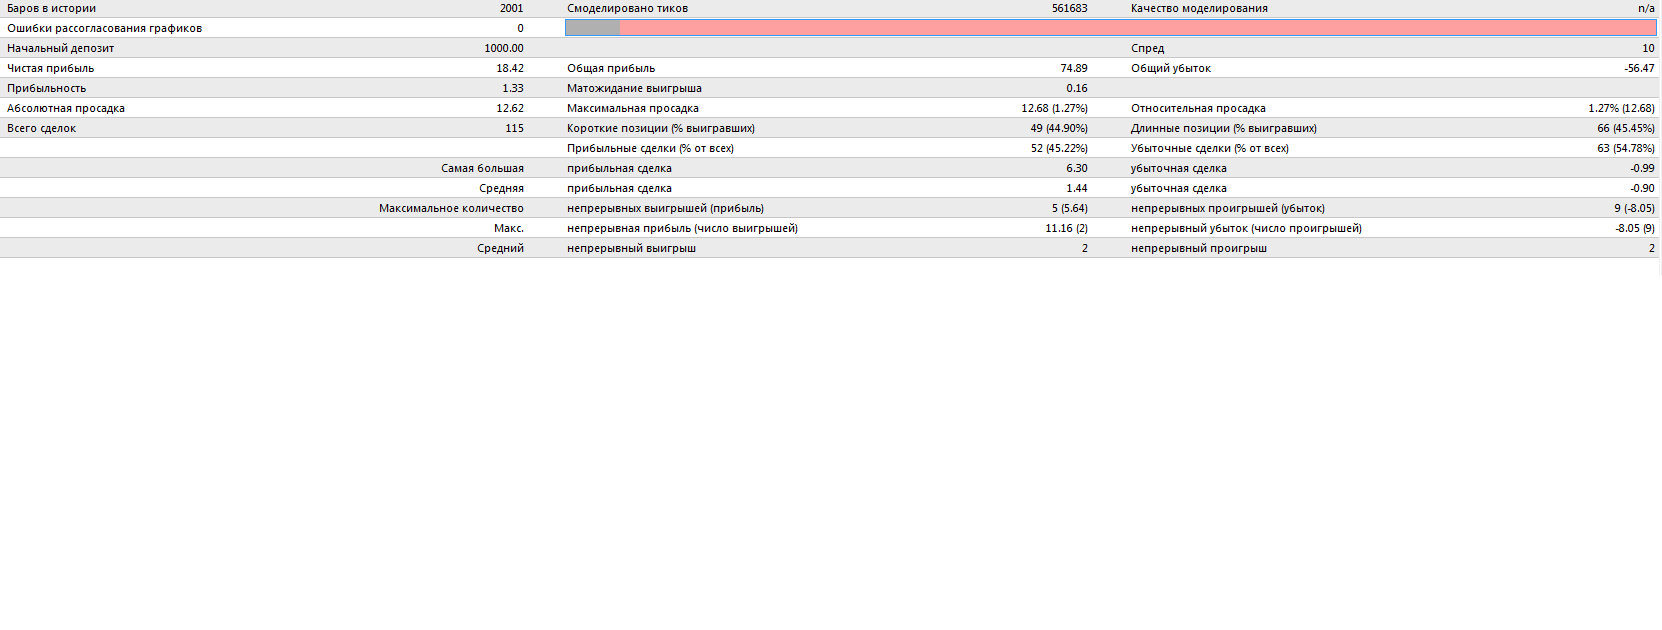
Task: Select the 'Абсолютная просадка' label
Action: pyautogui.click(x=66, y=108)
